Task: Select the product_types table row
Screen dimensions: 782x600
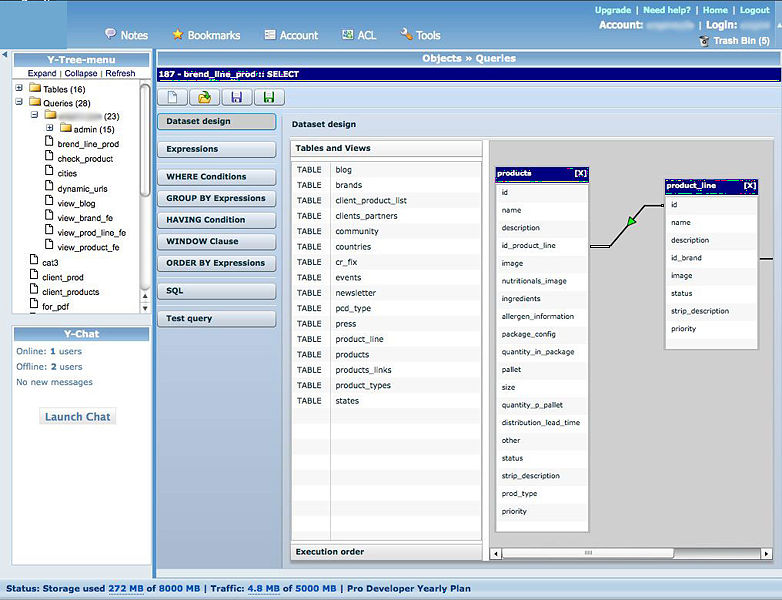Action: coord(362,386)
